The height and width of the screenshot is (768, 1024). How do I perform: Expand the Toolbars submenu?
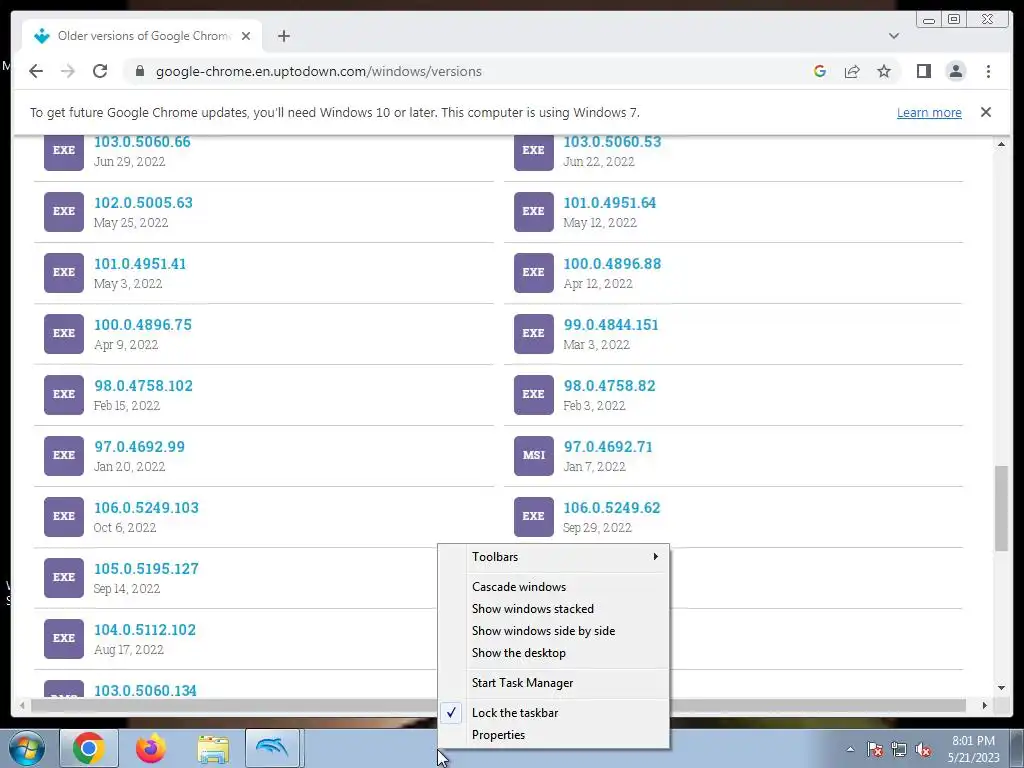(553, 557)
